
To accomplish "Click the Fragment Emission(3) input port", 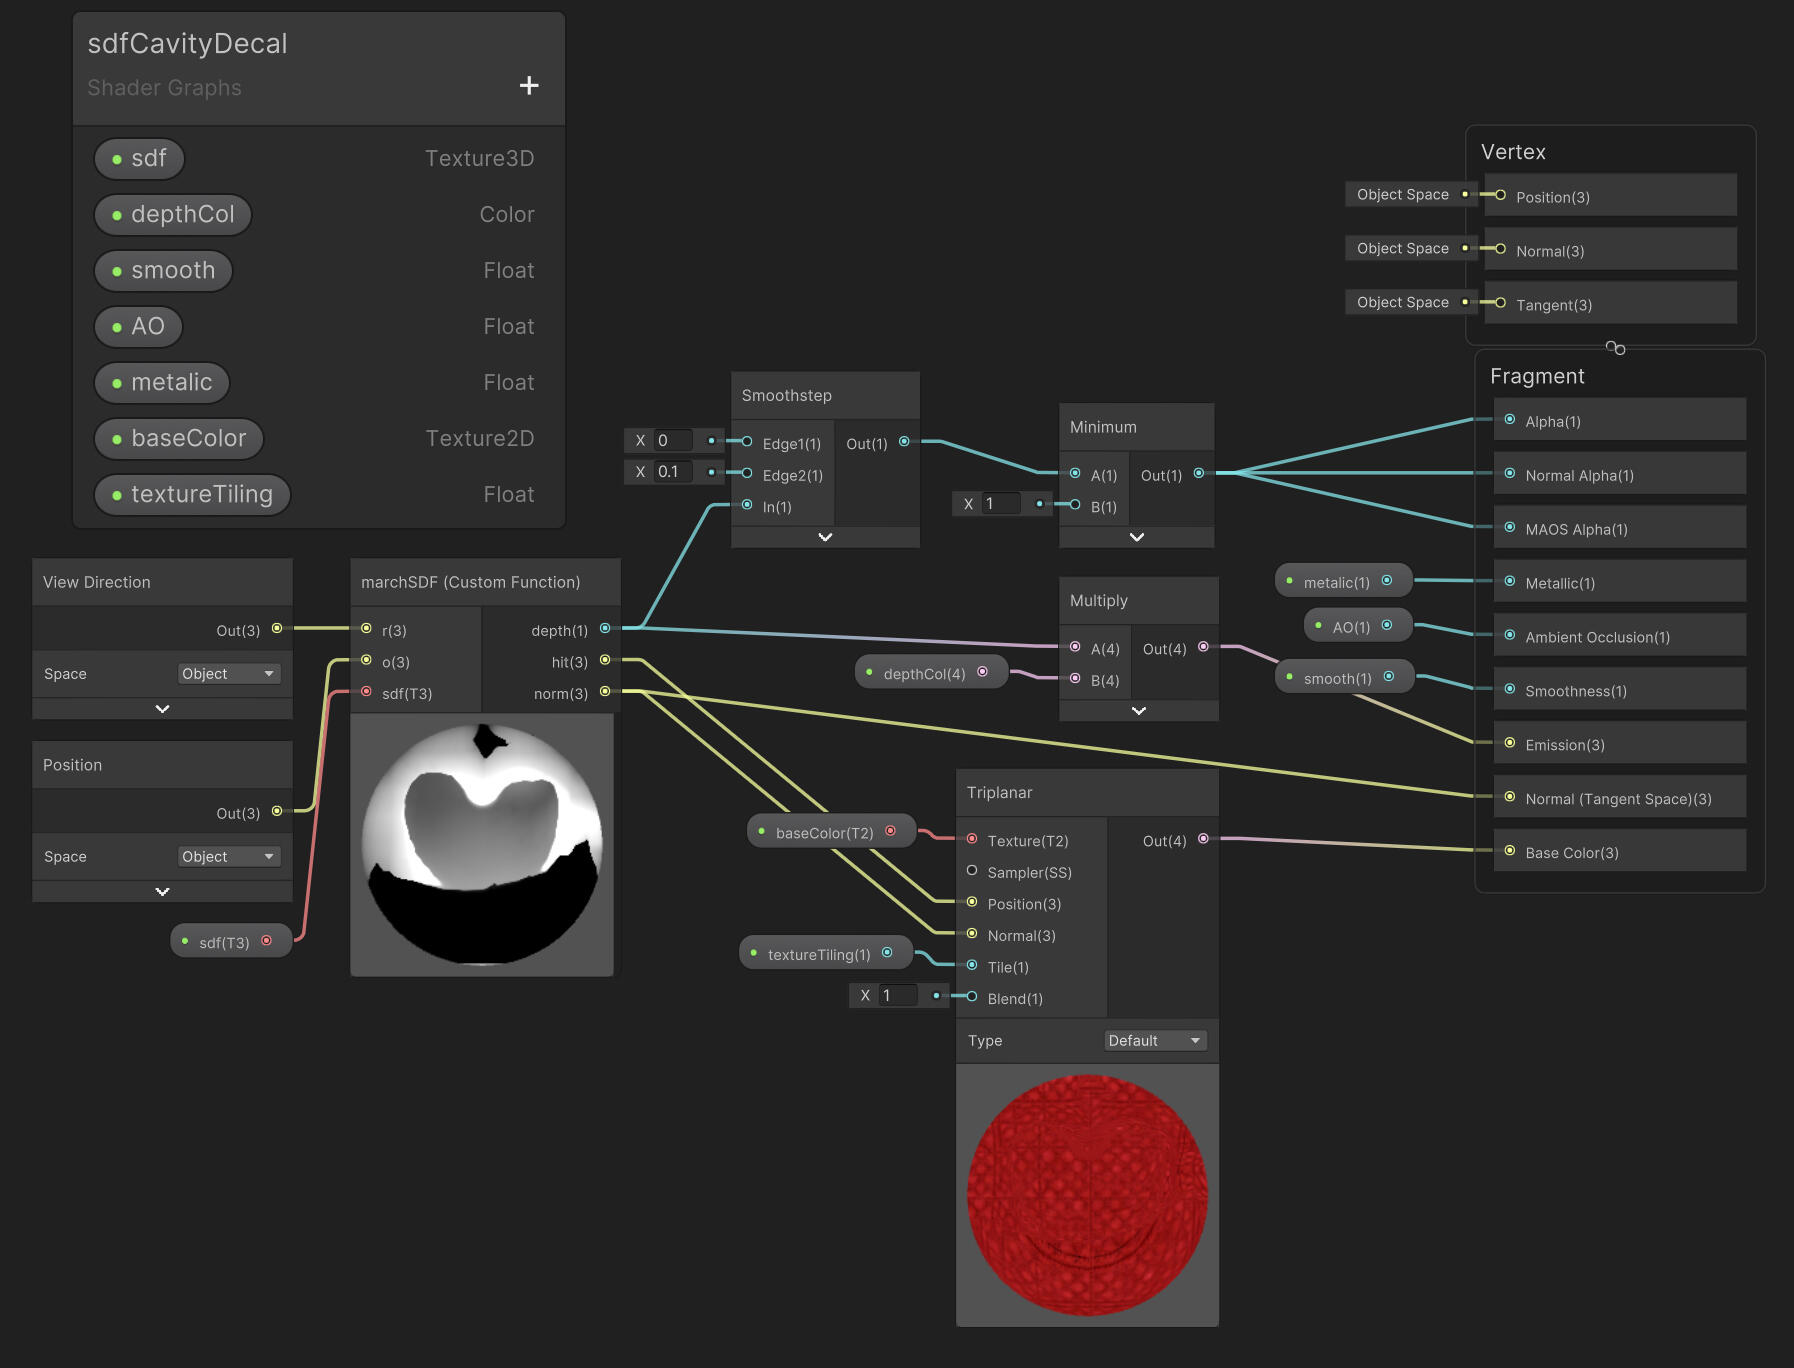I will click(x=1510, y=743).
